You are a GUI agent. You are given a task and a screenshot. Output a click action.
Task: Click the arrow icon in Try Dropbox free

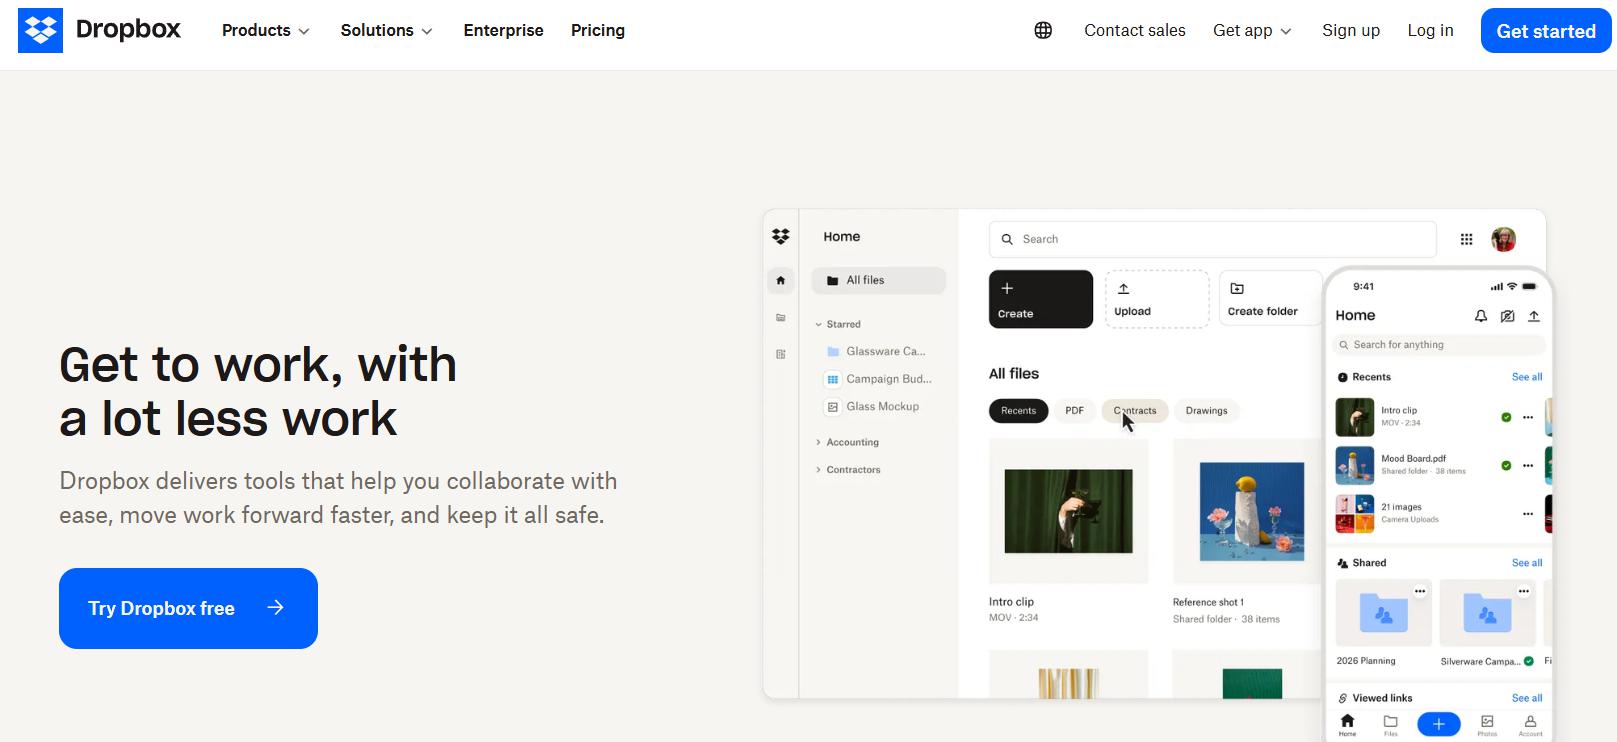pyautogui.click(x=276, y=607)
